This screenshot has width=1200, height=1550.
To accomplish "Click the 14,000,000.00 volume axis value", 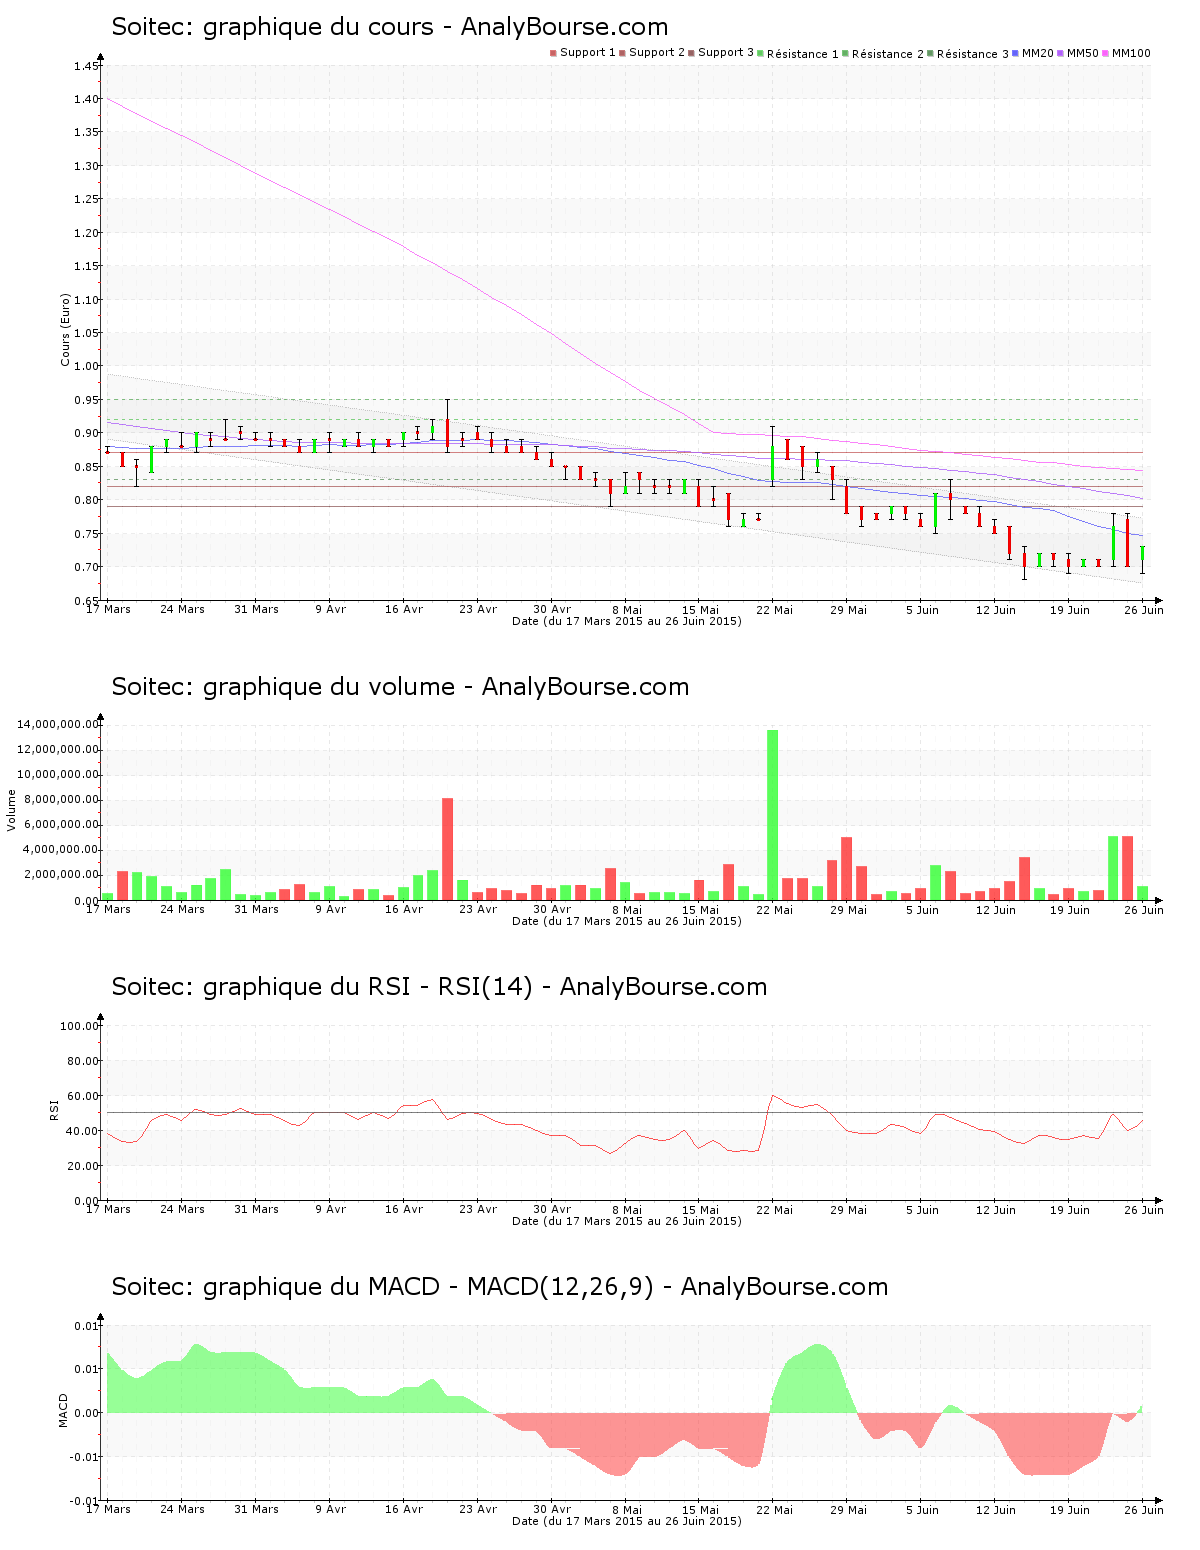I will (58, 724).
